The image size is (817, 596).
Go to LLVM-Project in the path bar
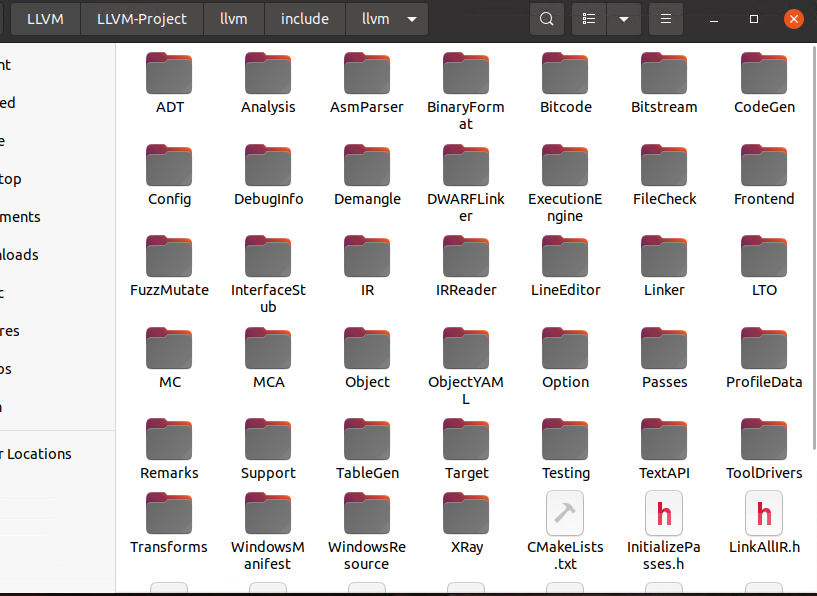(x=142, y=19)
